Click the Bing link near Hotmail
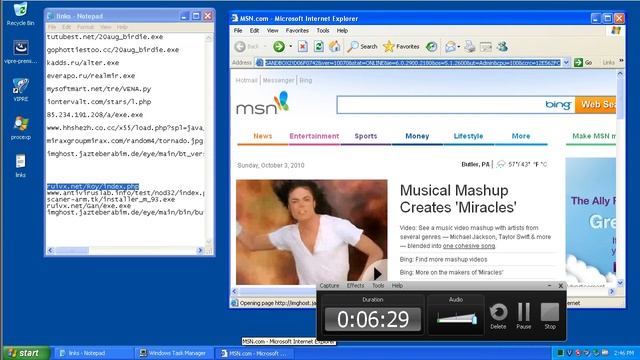Image resolution: width=640 pixels, height=360 pixels. pos(306,80)
